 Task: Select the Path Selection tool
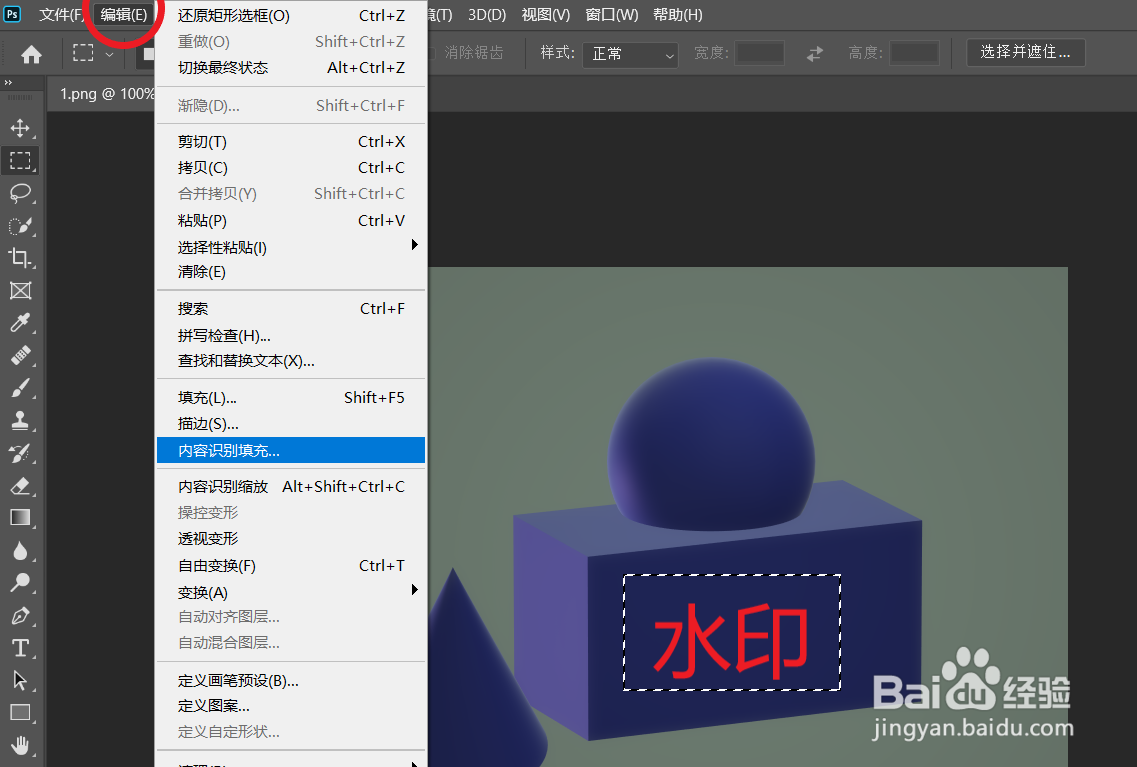[20, 680]
